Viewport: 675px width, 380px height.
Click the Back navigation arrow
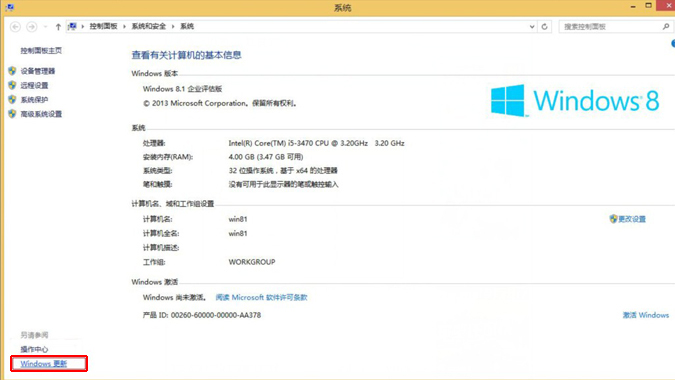pyautogui.click(x=15, y=27)
